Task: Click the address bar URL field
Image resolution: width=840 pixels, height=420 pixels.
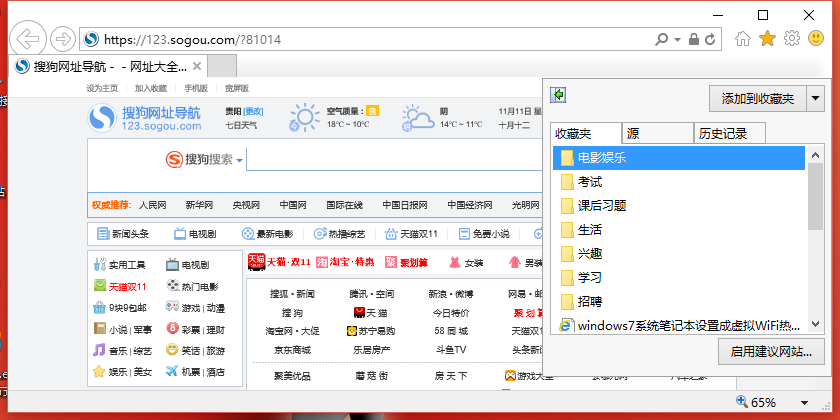Action: (370, 39)
